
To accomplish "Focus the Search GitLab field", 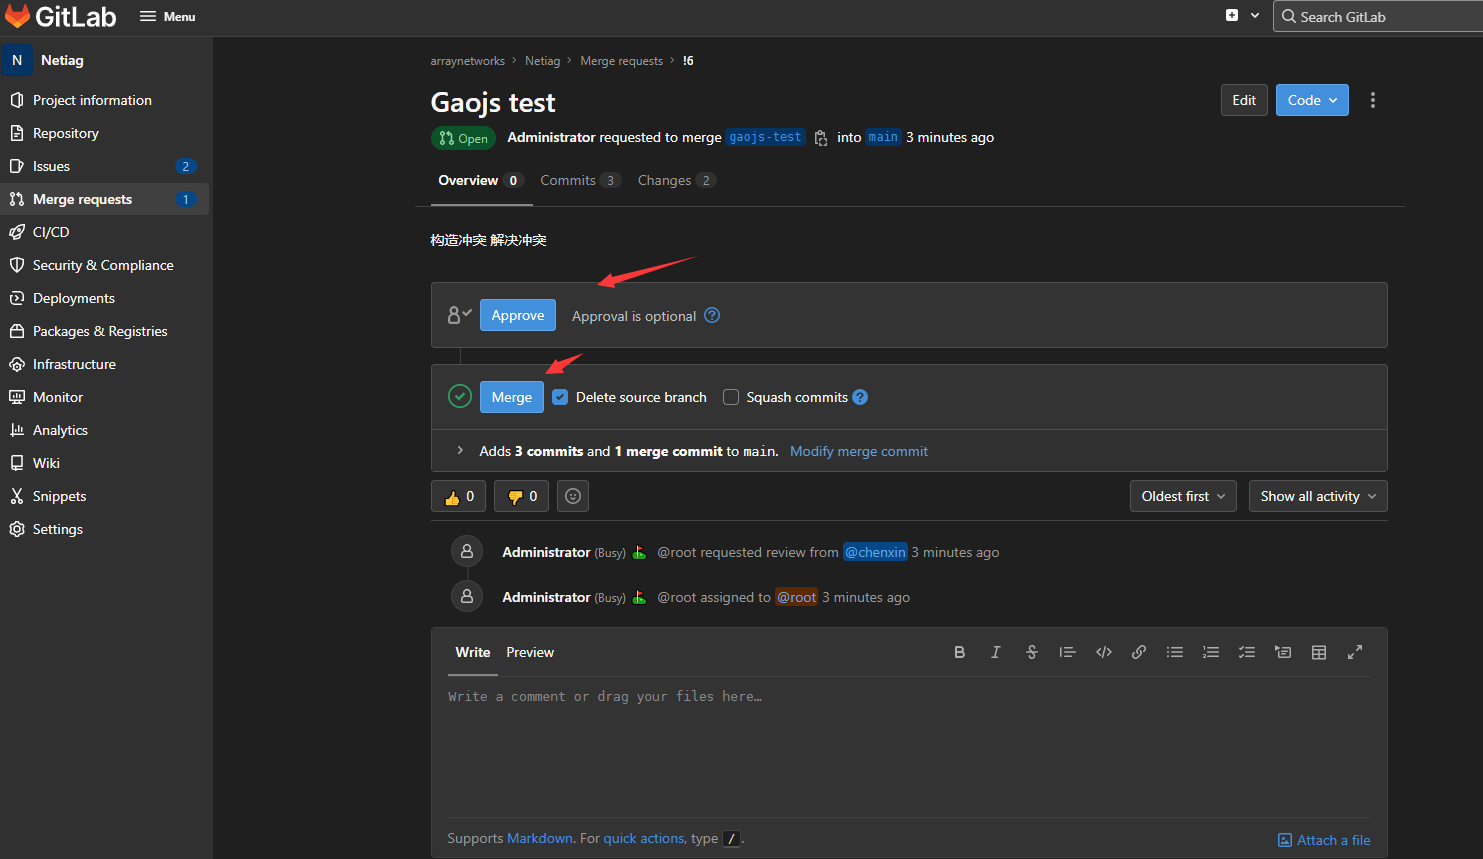I will click(x=1378, y=16).
